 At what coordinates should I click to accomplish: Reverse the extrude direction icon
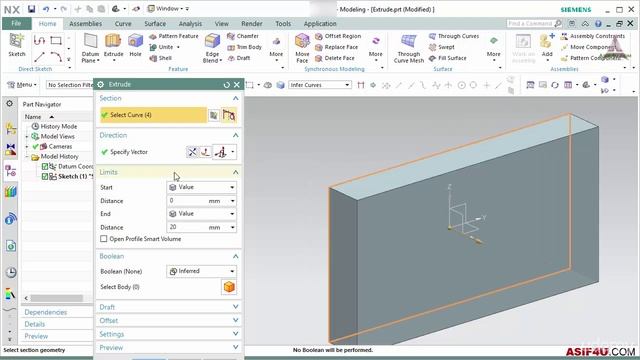192,152
